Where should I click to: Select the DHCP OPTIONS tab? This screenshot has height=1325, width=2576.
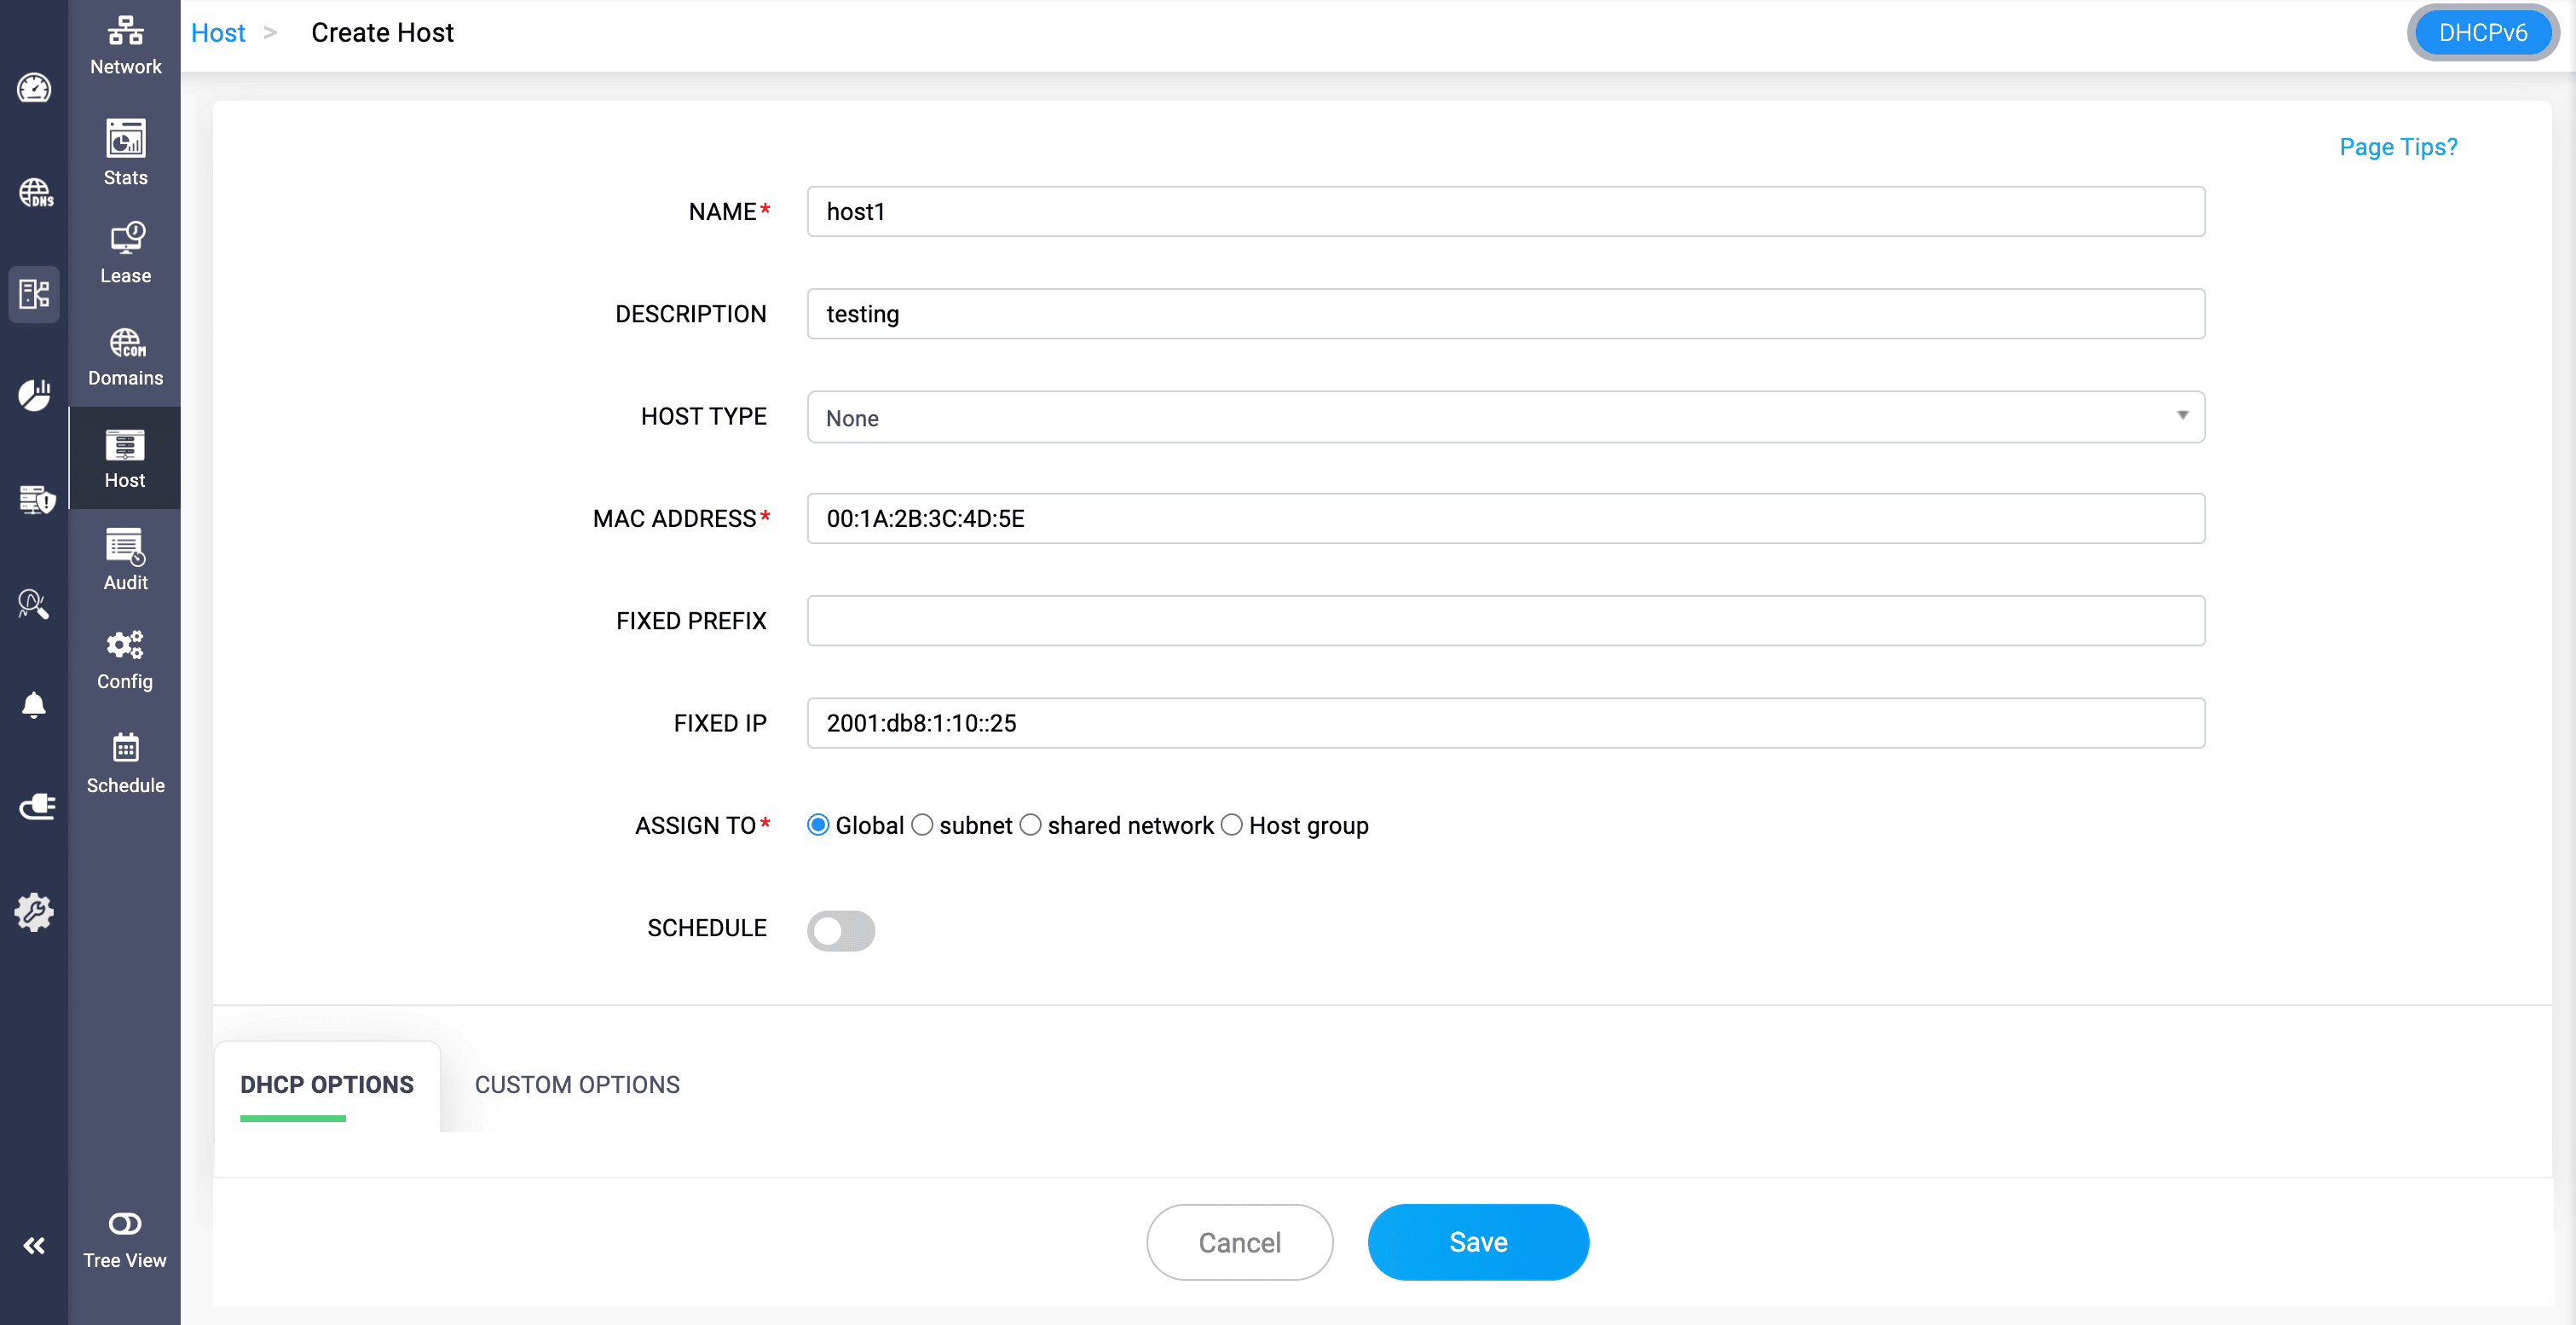pos(327,1085)
